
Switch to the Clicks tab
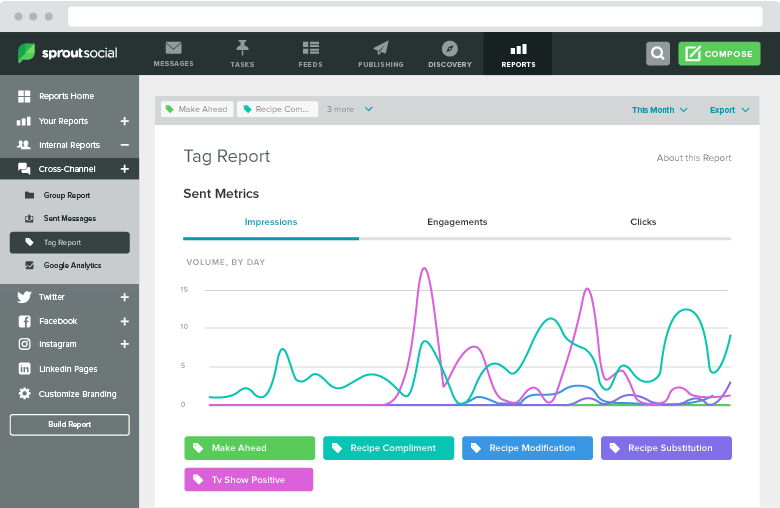(643, 222)
